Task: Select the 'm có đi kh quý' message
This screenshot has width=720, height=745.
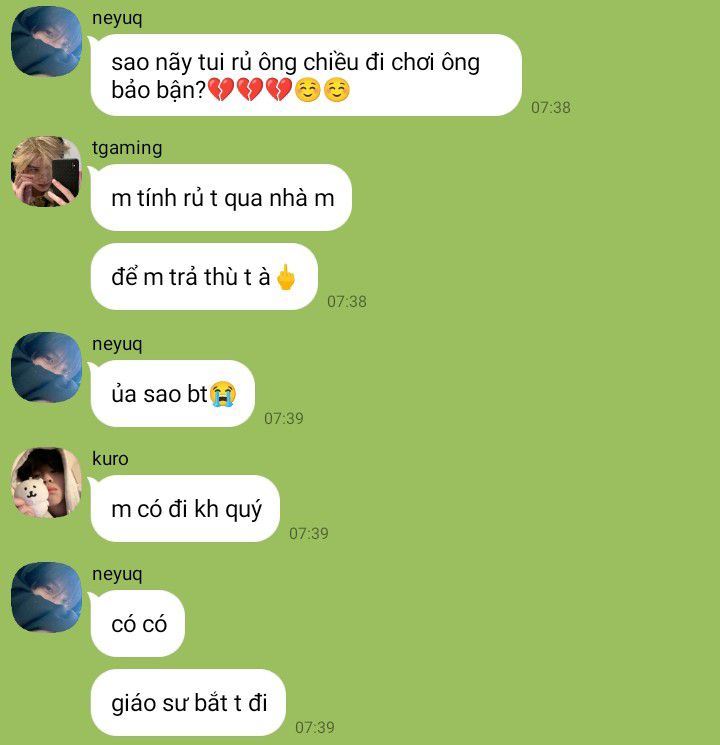Action: [x=185, y=508]
